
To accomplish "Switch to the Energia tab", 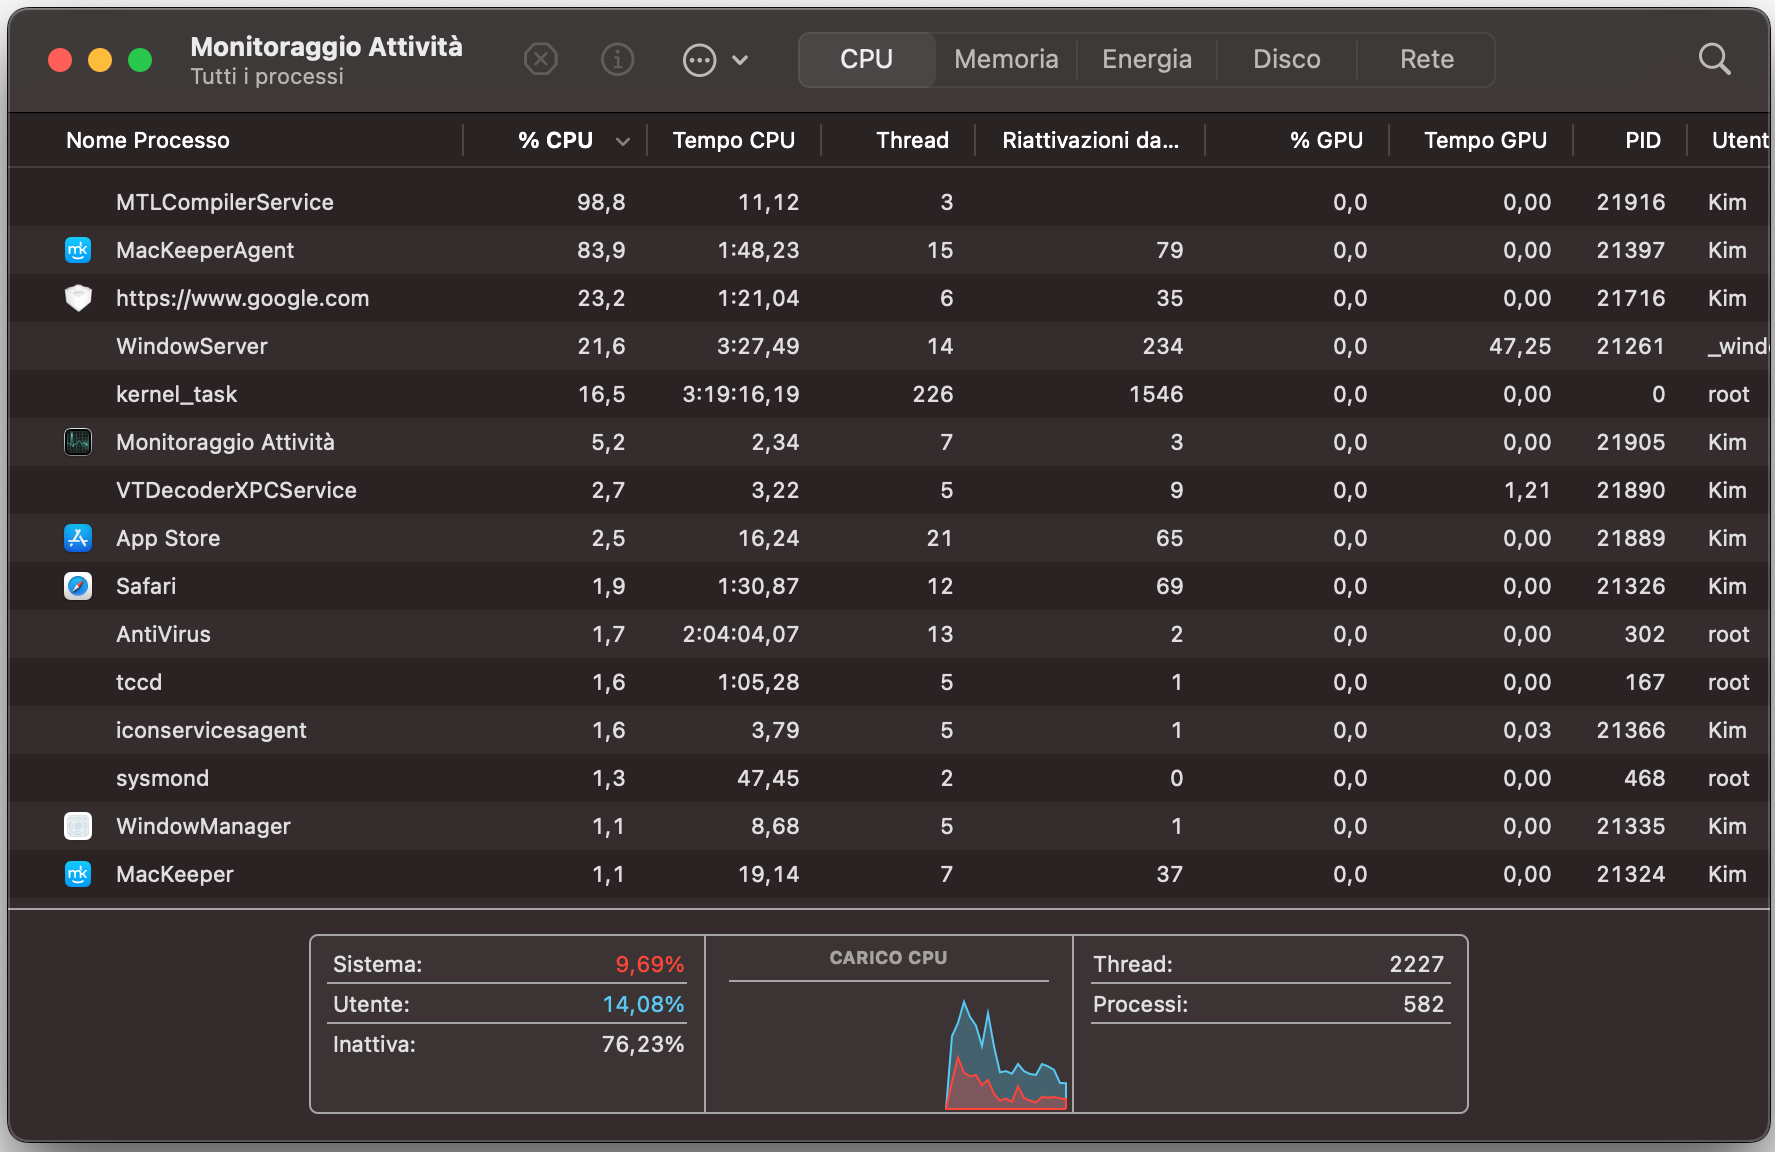I will pyautogui.click(x=1146, y=60).
